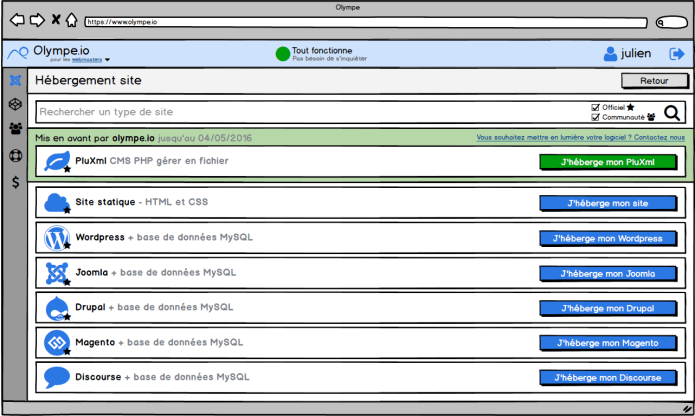Viewport: 695px width, 416px height.
Task: Click the Drupal drop logo icon
Action: point(57,308)
